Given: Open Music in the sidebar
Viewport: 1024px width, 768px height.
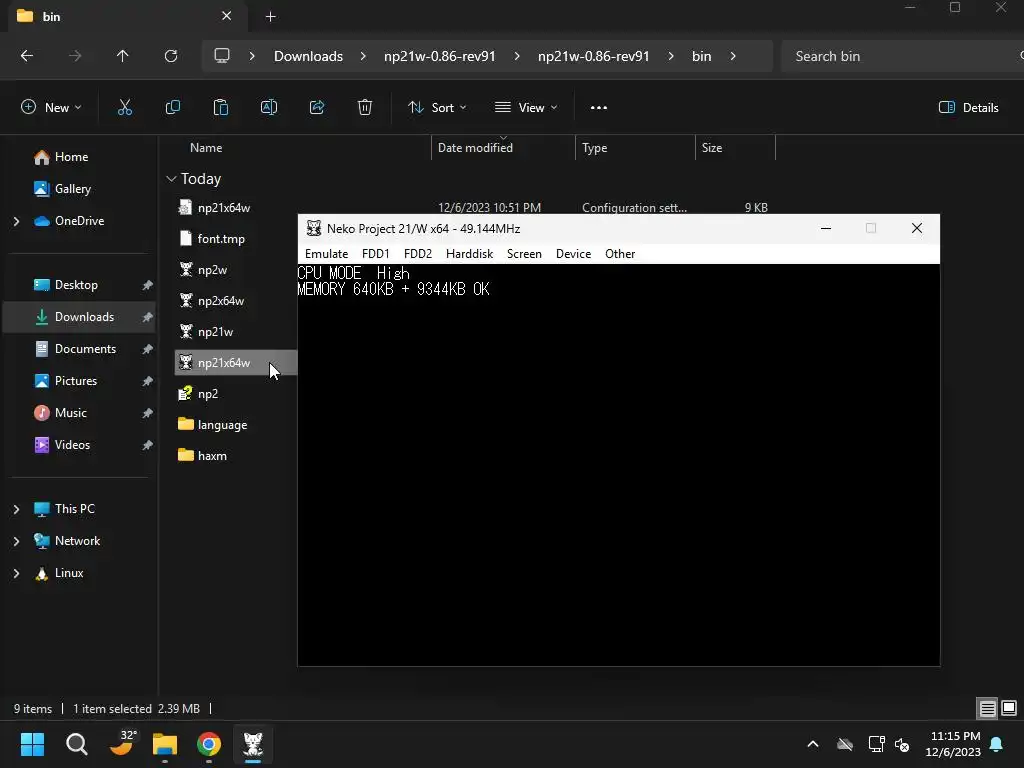Looking at the screenshot, I should tap(71, 413).
